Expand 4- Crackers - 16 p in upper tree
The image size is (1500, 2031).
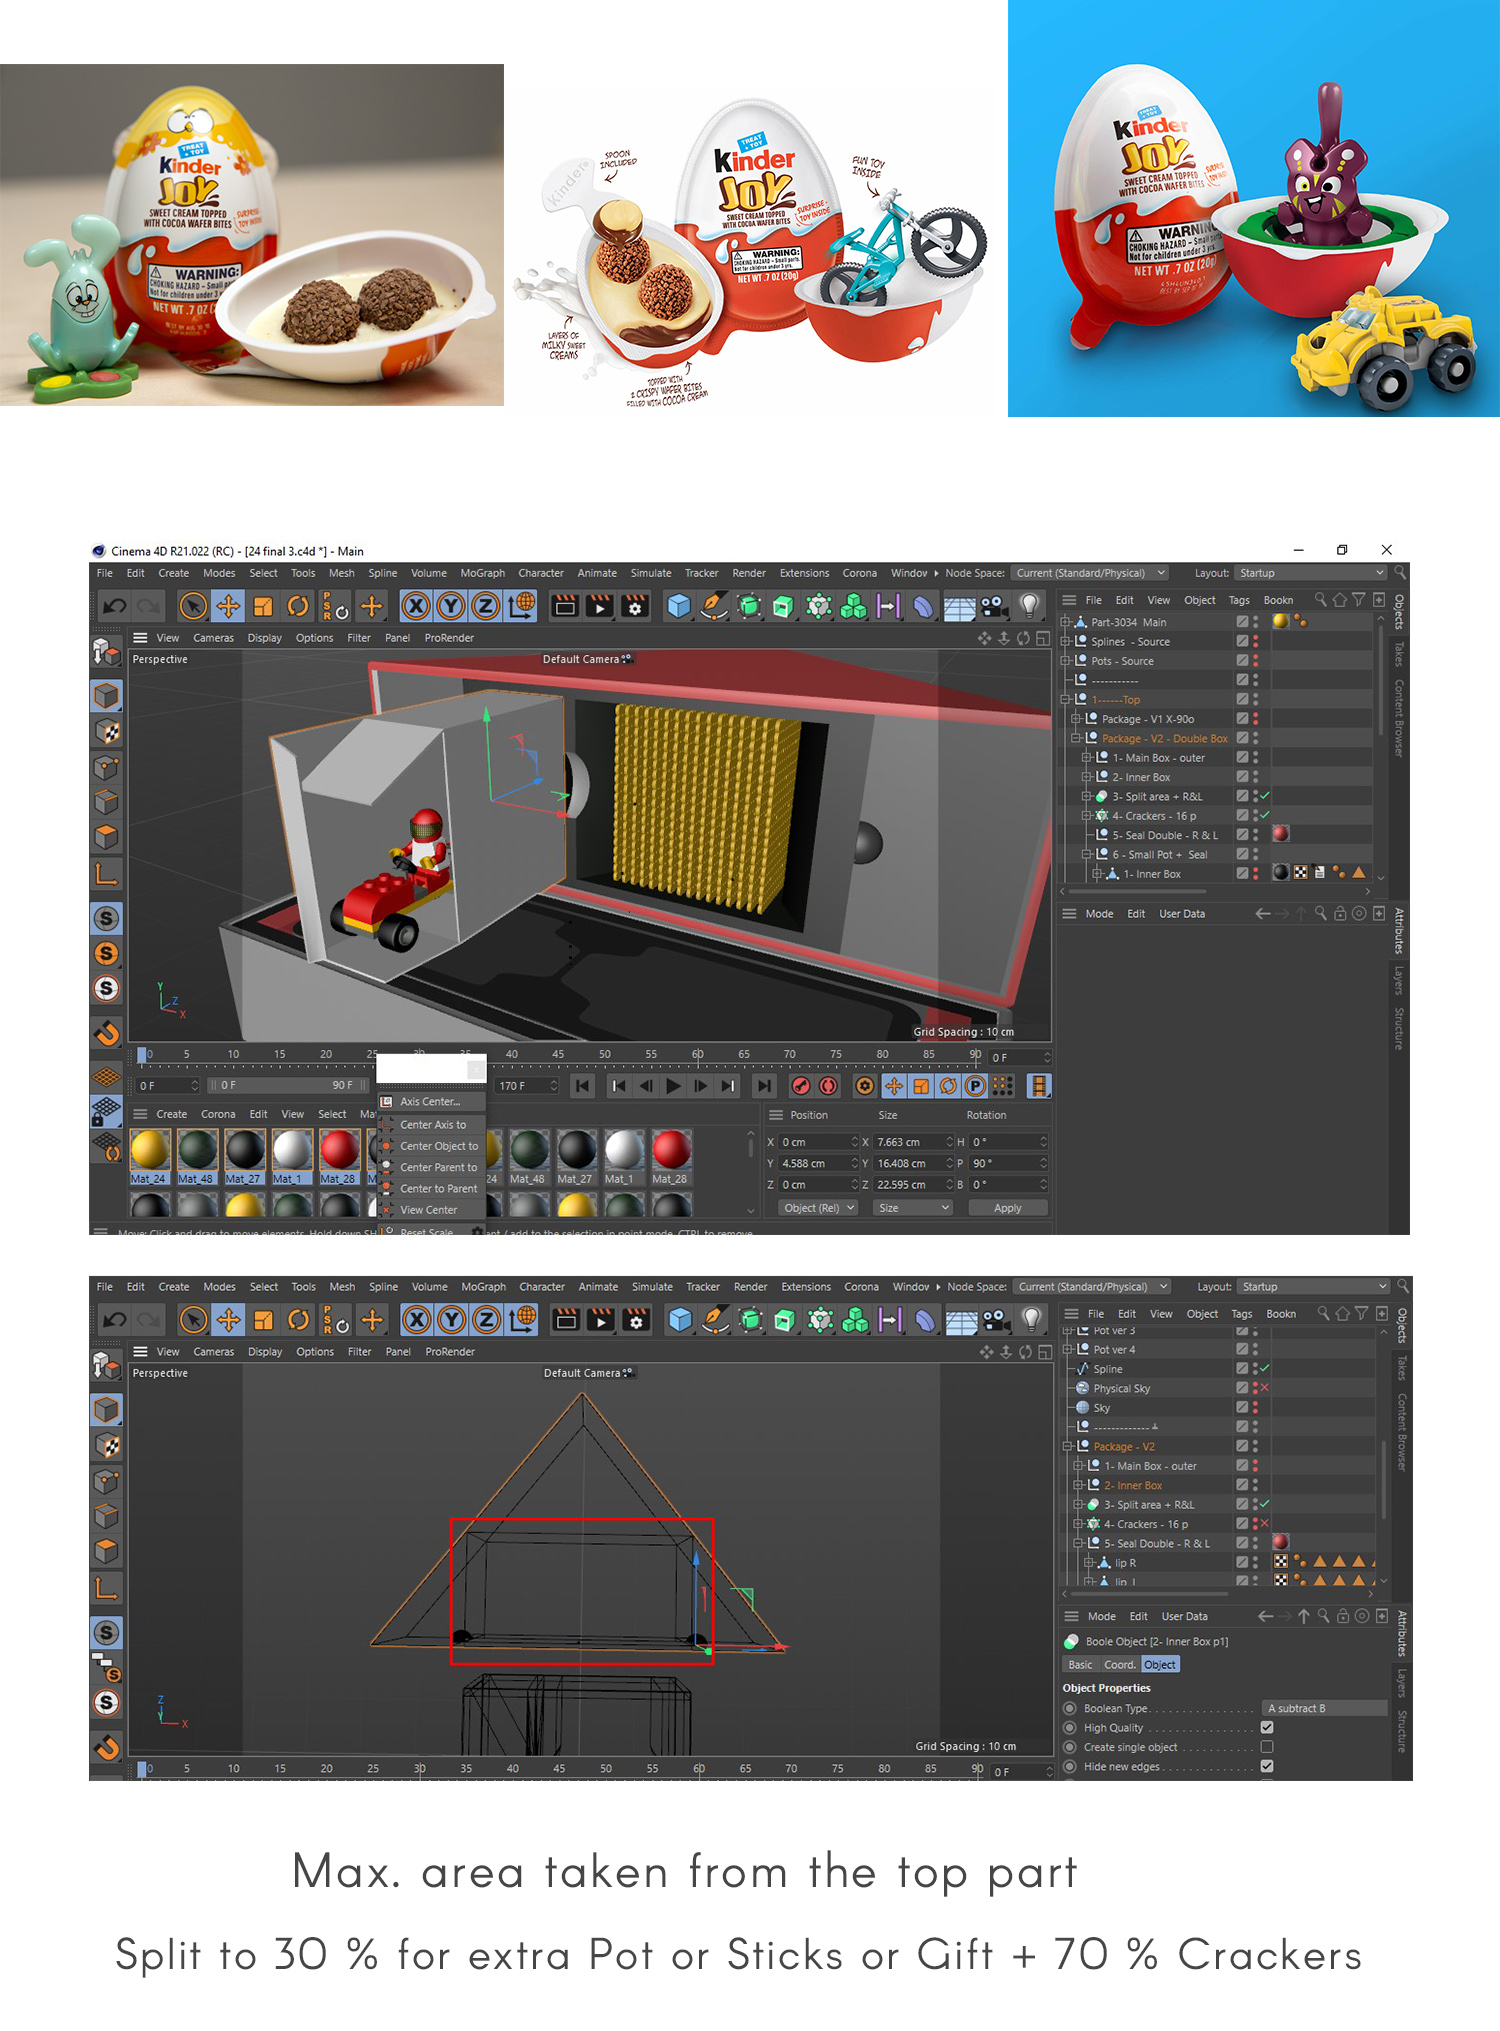1087,816
